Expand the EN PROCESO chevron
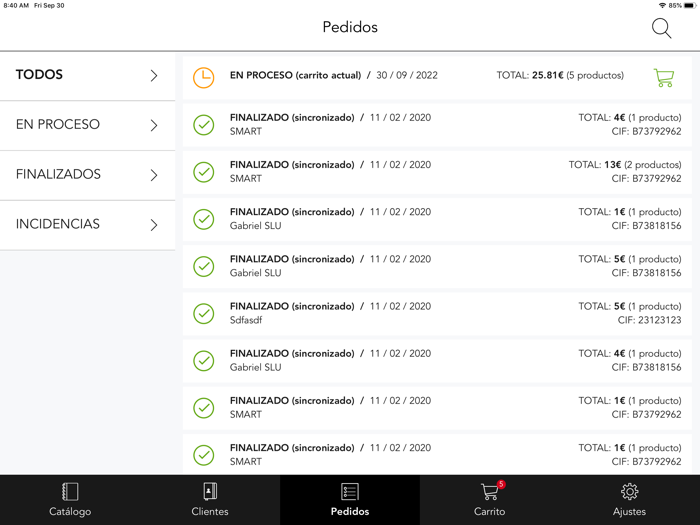 tap(154, 125)
